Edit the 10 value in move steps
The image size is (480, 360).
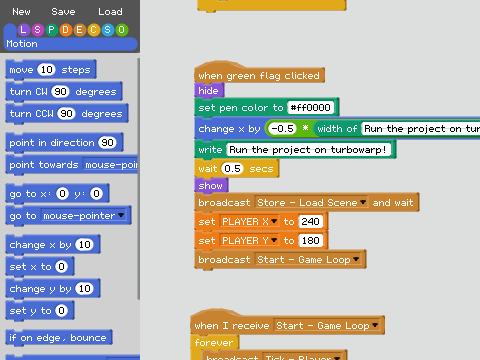coord(46,70)
